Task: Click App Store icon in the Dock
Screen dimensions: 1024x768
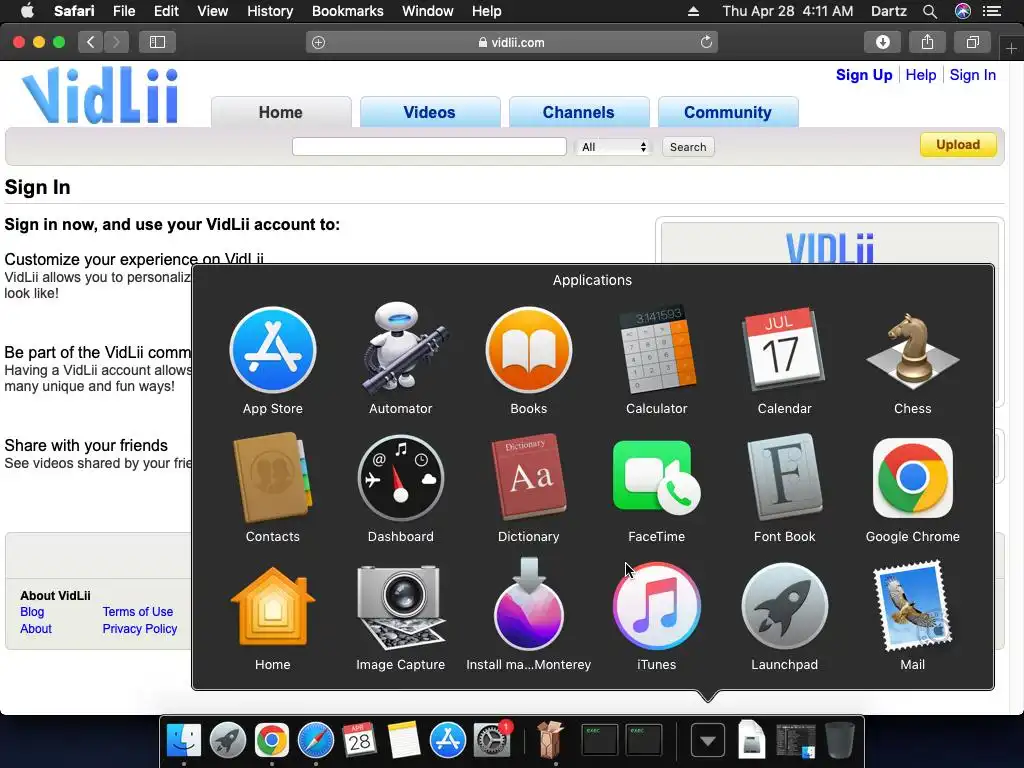Action: coord(447,740)
